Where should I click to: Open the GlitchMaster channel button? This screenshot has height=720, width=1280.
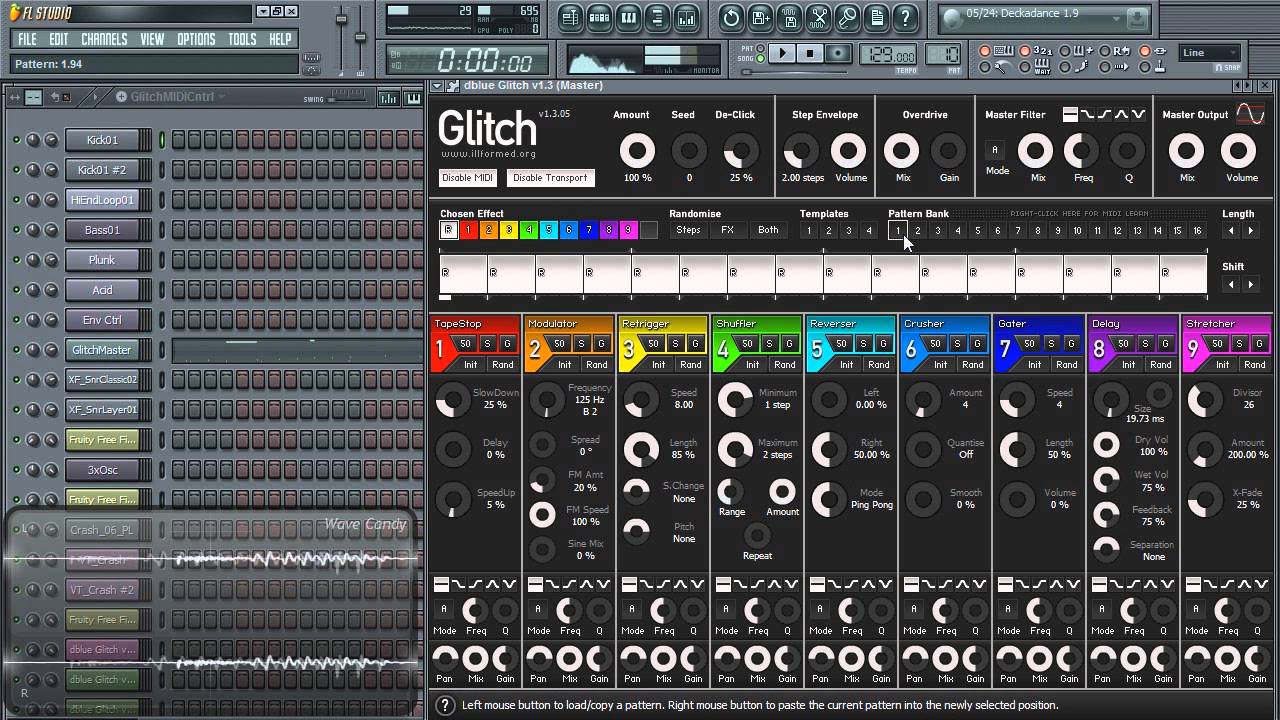click(102, 350)
